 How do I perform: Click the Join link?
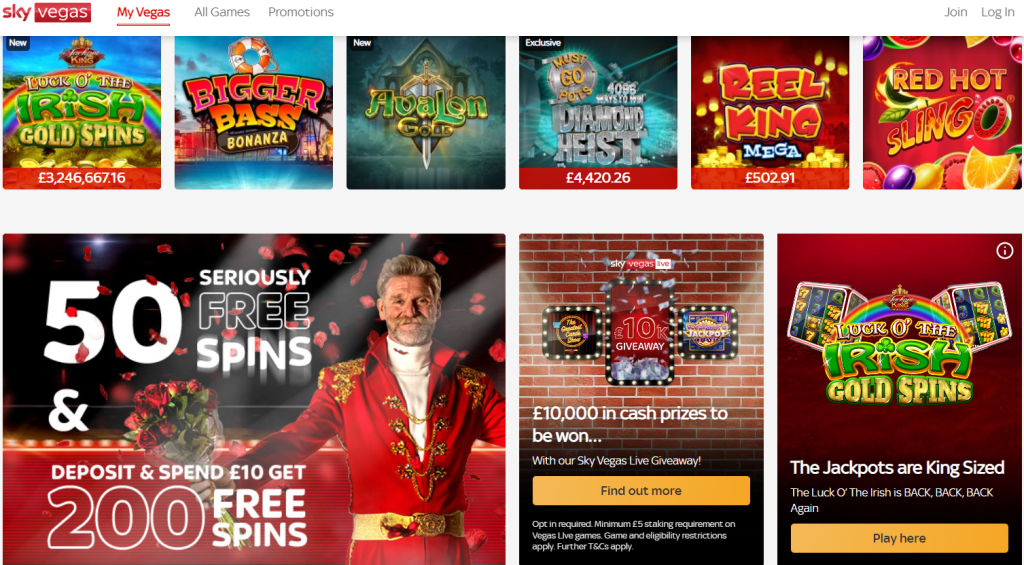pos(955,12)
